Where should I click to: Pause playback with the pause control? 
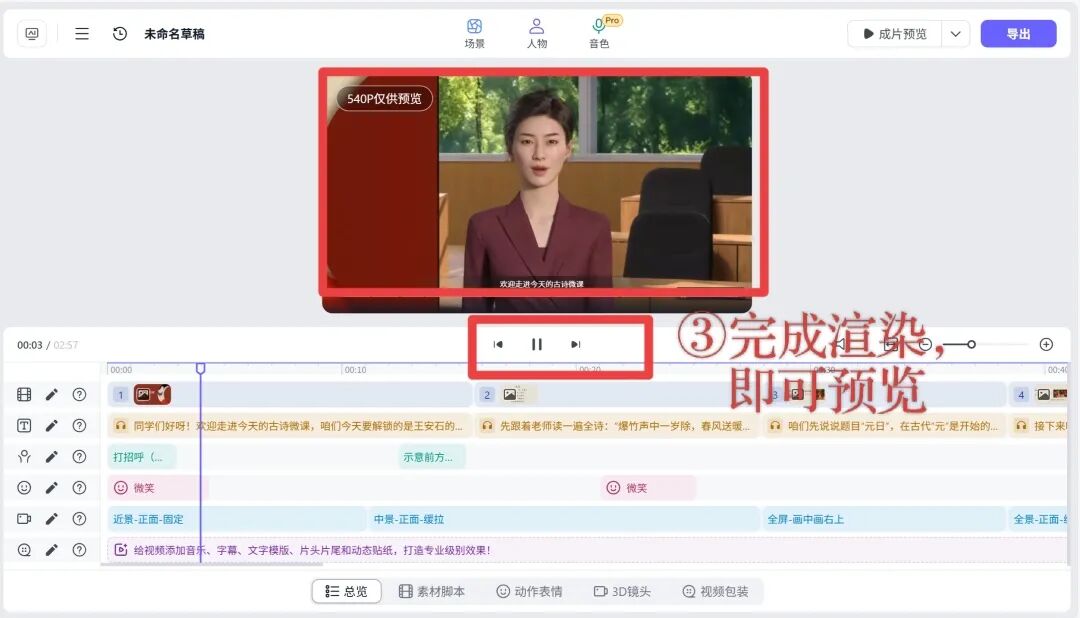536,343
